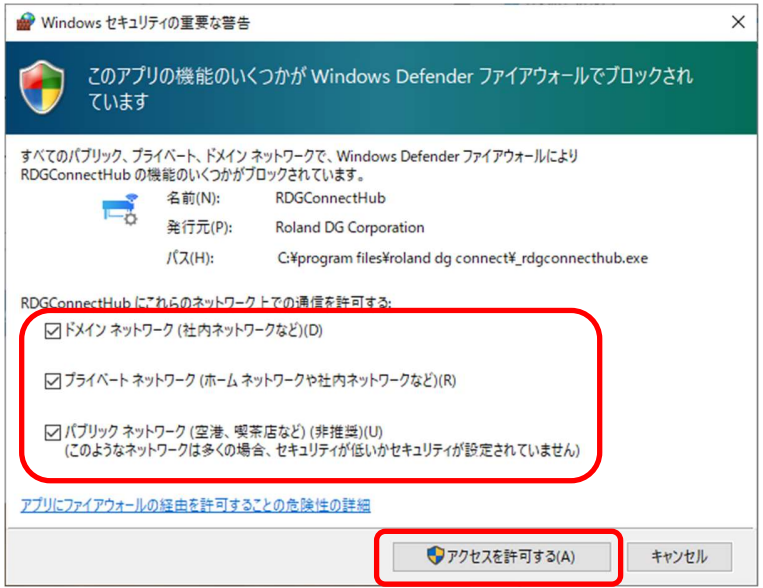Click the キャンセル button

[x=679, y=556]
